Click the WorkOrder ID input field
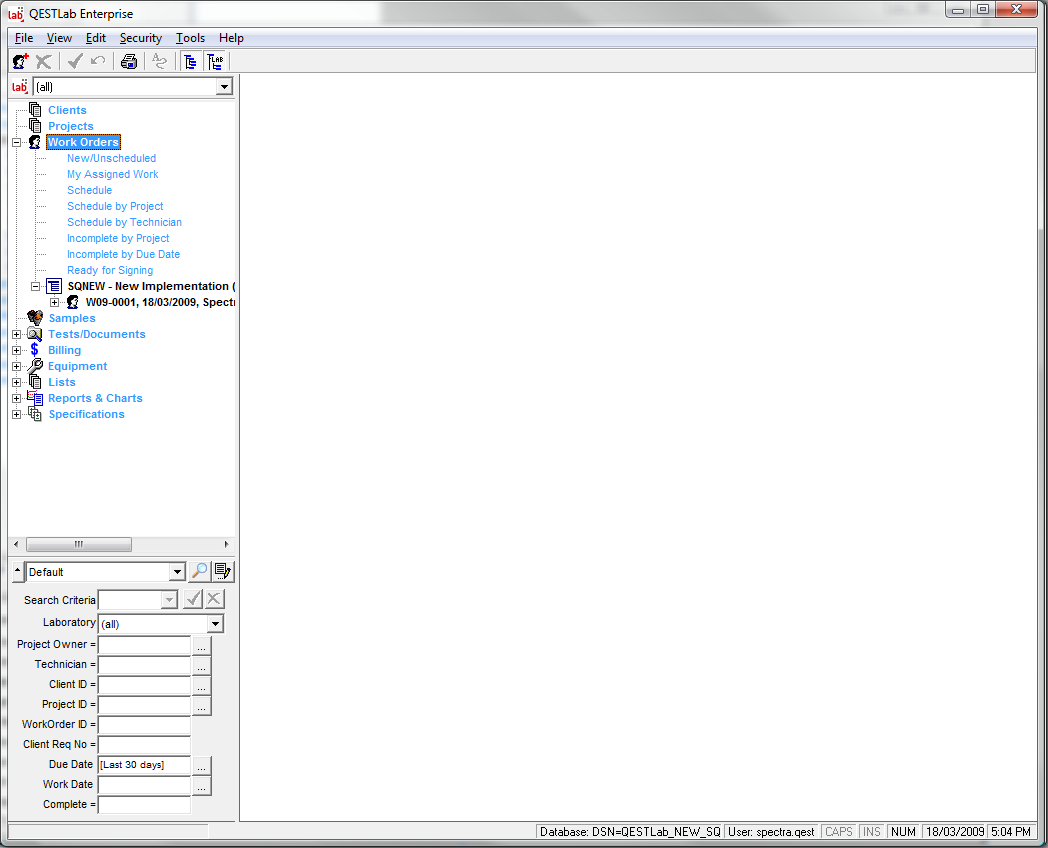Screen dimensions: 1048x848 [x=144, y=725]
